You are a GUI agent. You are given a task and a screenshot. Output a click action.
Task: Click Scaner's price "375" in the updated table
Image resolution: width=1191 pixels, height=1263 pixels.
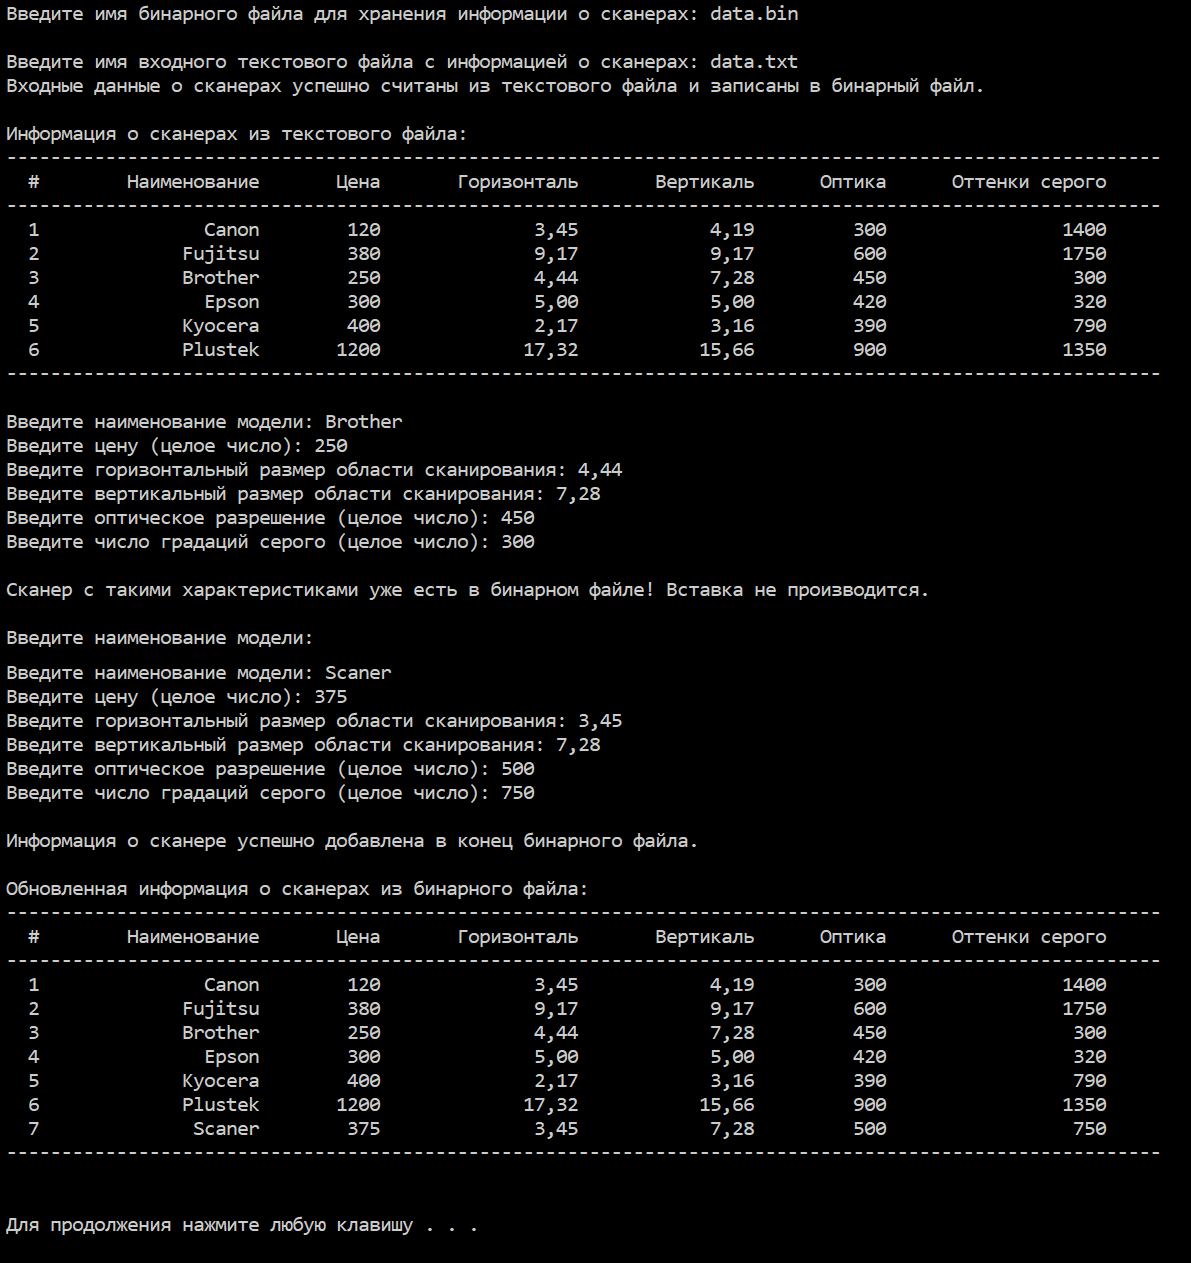point(364,1129)
